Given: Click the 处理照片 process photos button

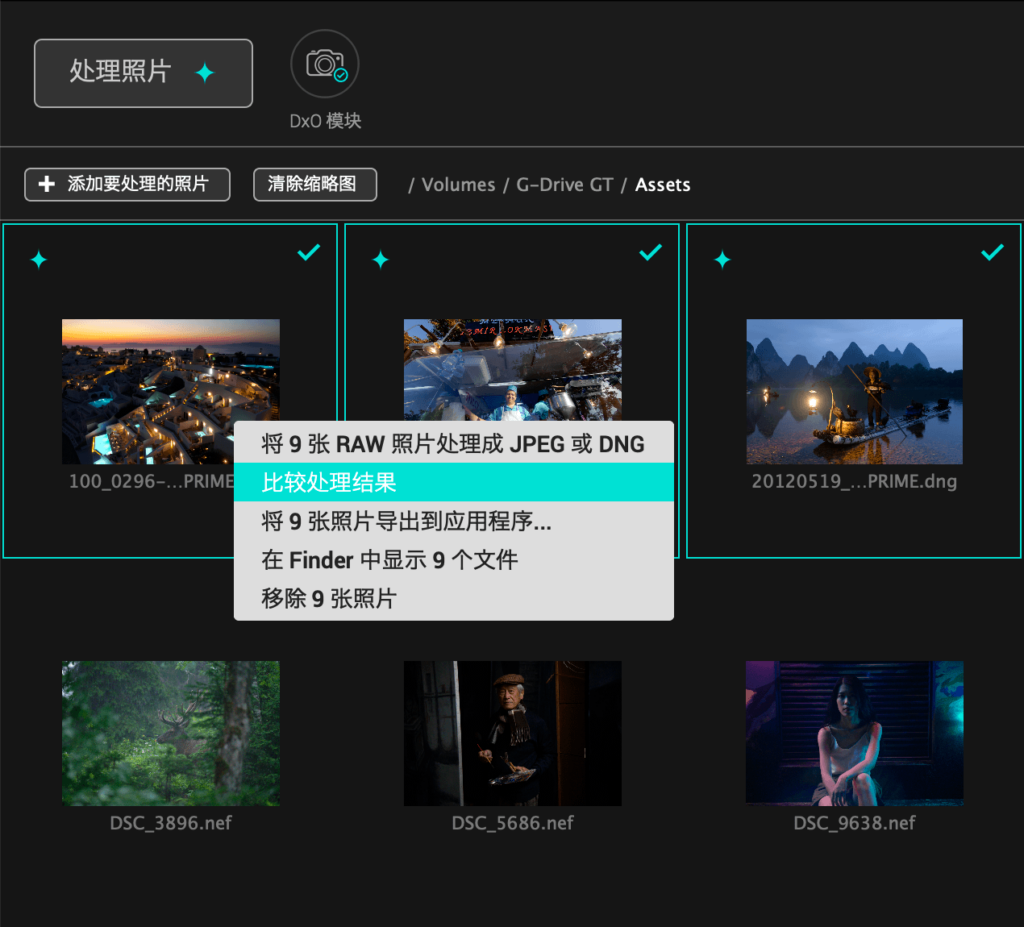Looking at the screenshot, I should point(143,73).
